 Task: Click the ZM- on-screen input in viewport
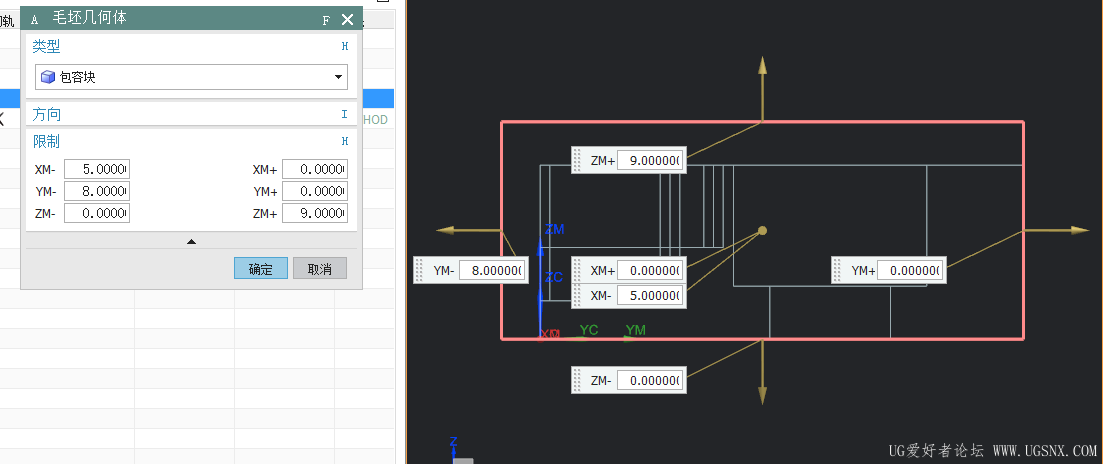(x=650, y=380)
